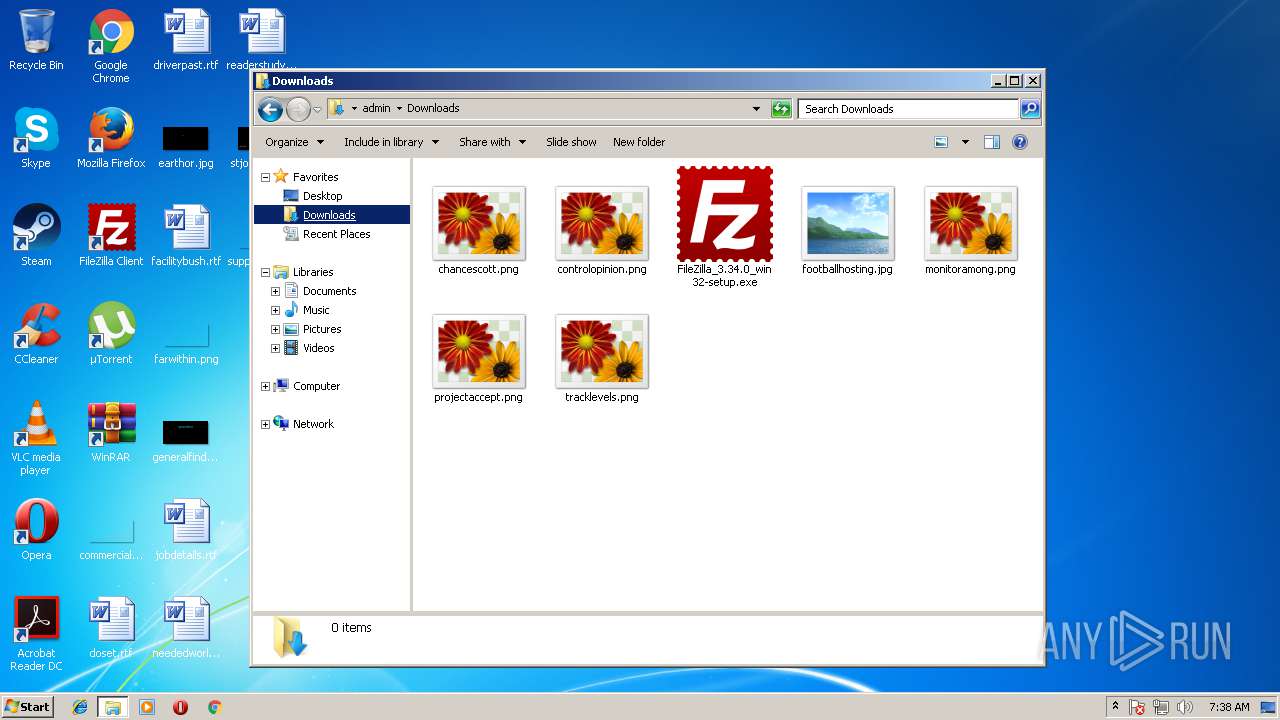The width and height of the screenshot is (1280, 720).
Task: Select monitoramong.png thumbnail
Action: point(970,230)
